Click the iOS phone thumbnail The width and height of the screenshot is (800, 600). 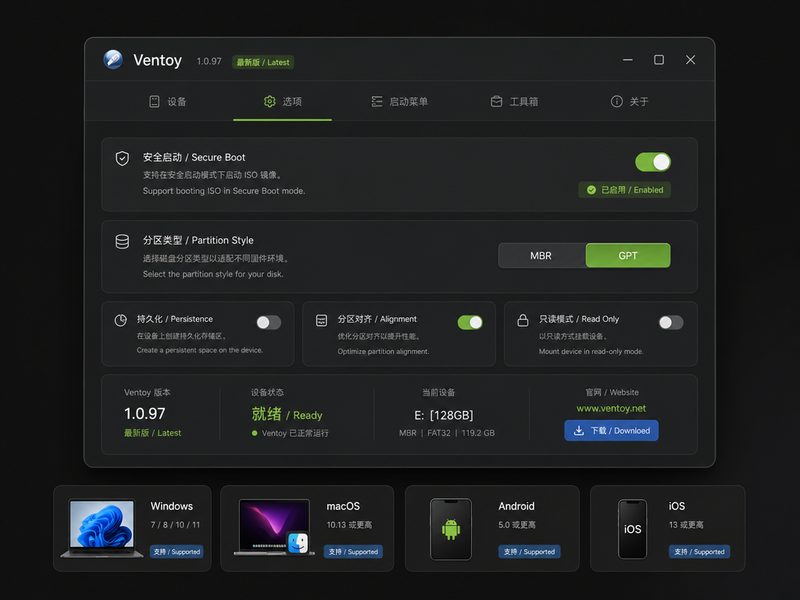click(632, 529)
